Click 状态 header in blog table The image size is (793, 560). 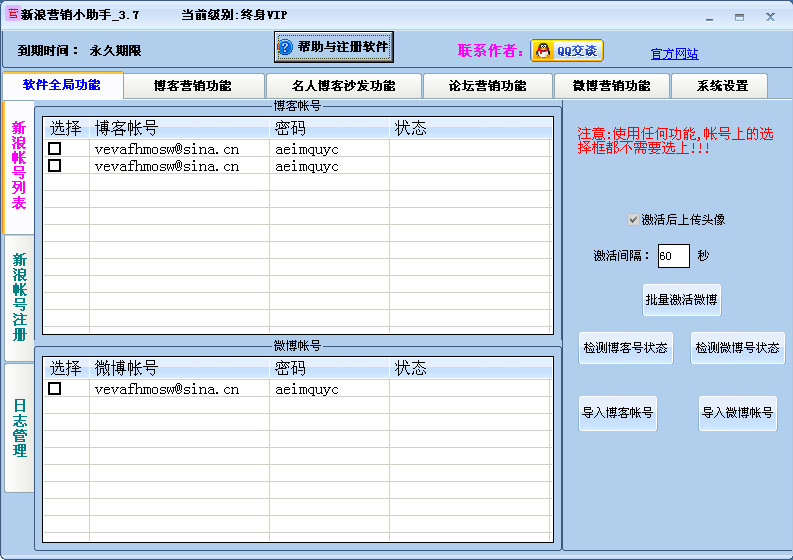470,128
